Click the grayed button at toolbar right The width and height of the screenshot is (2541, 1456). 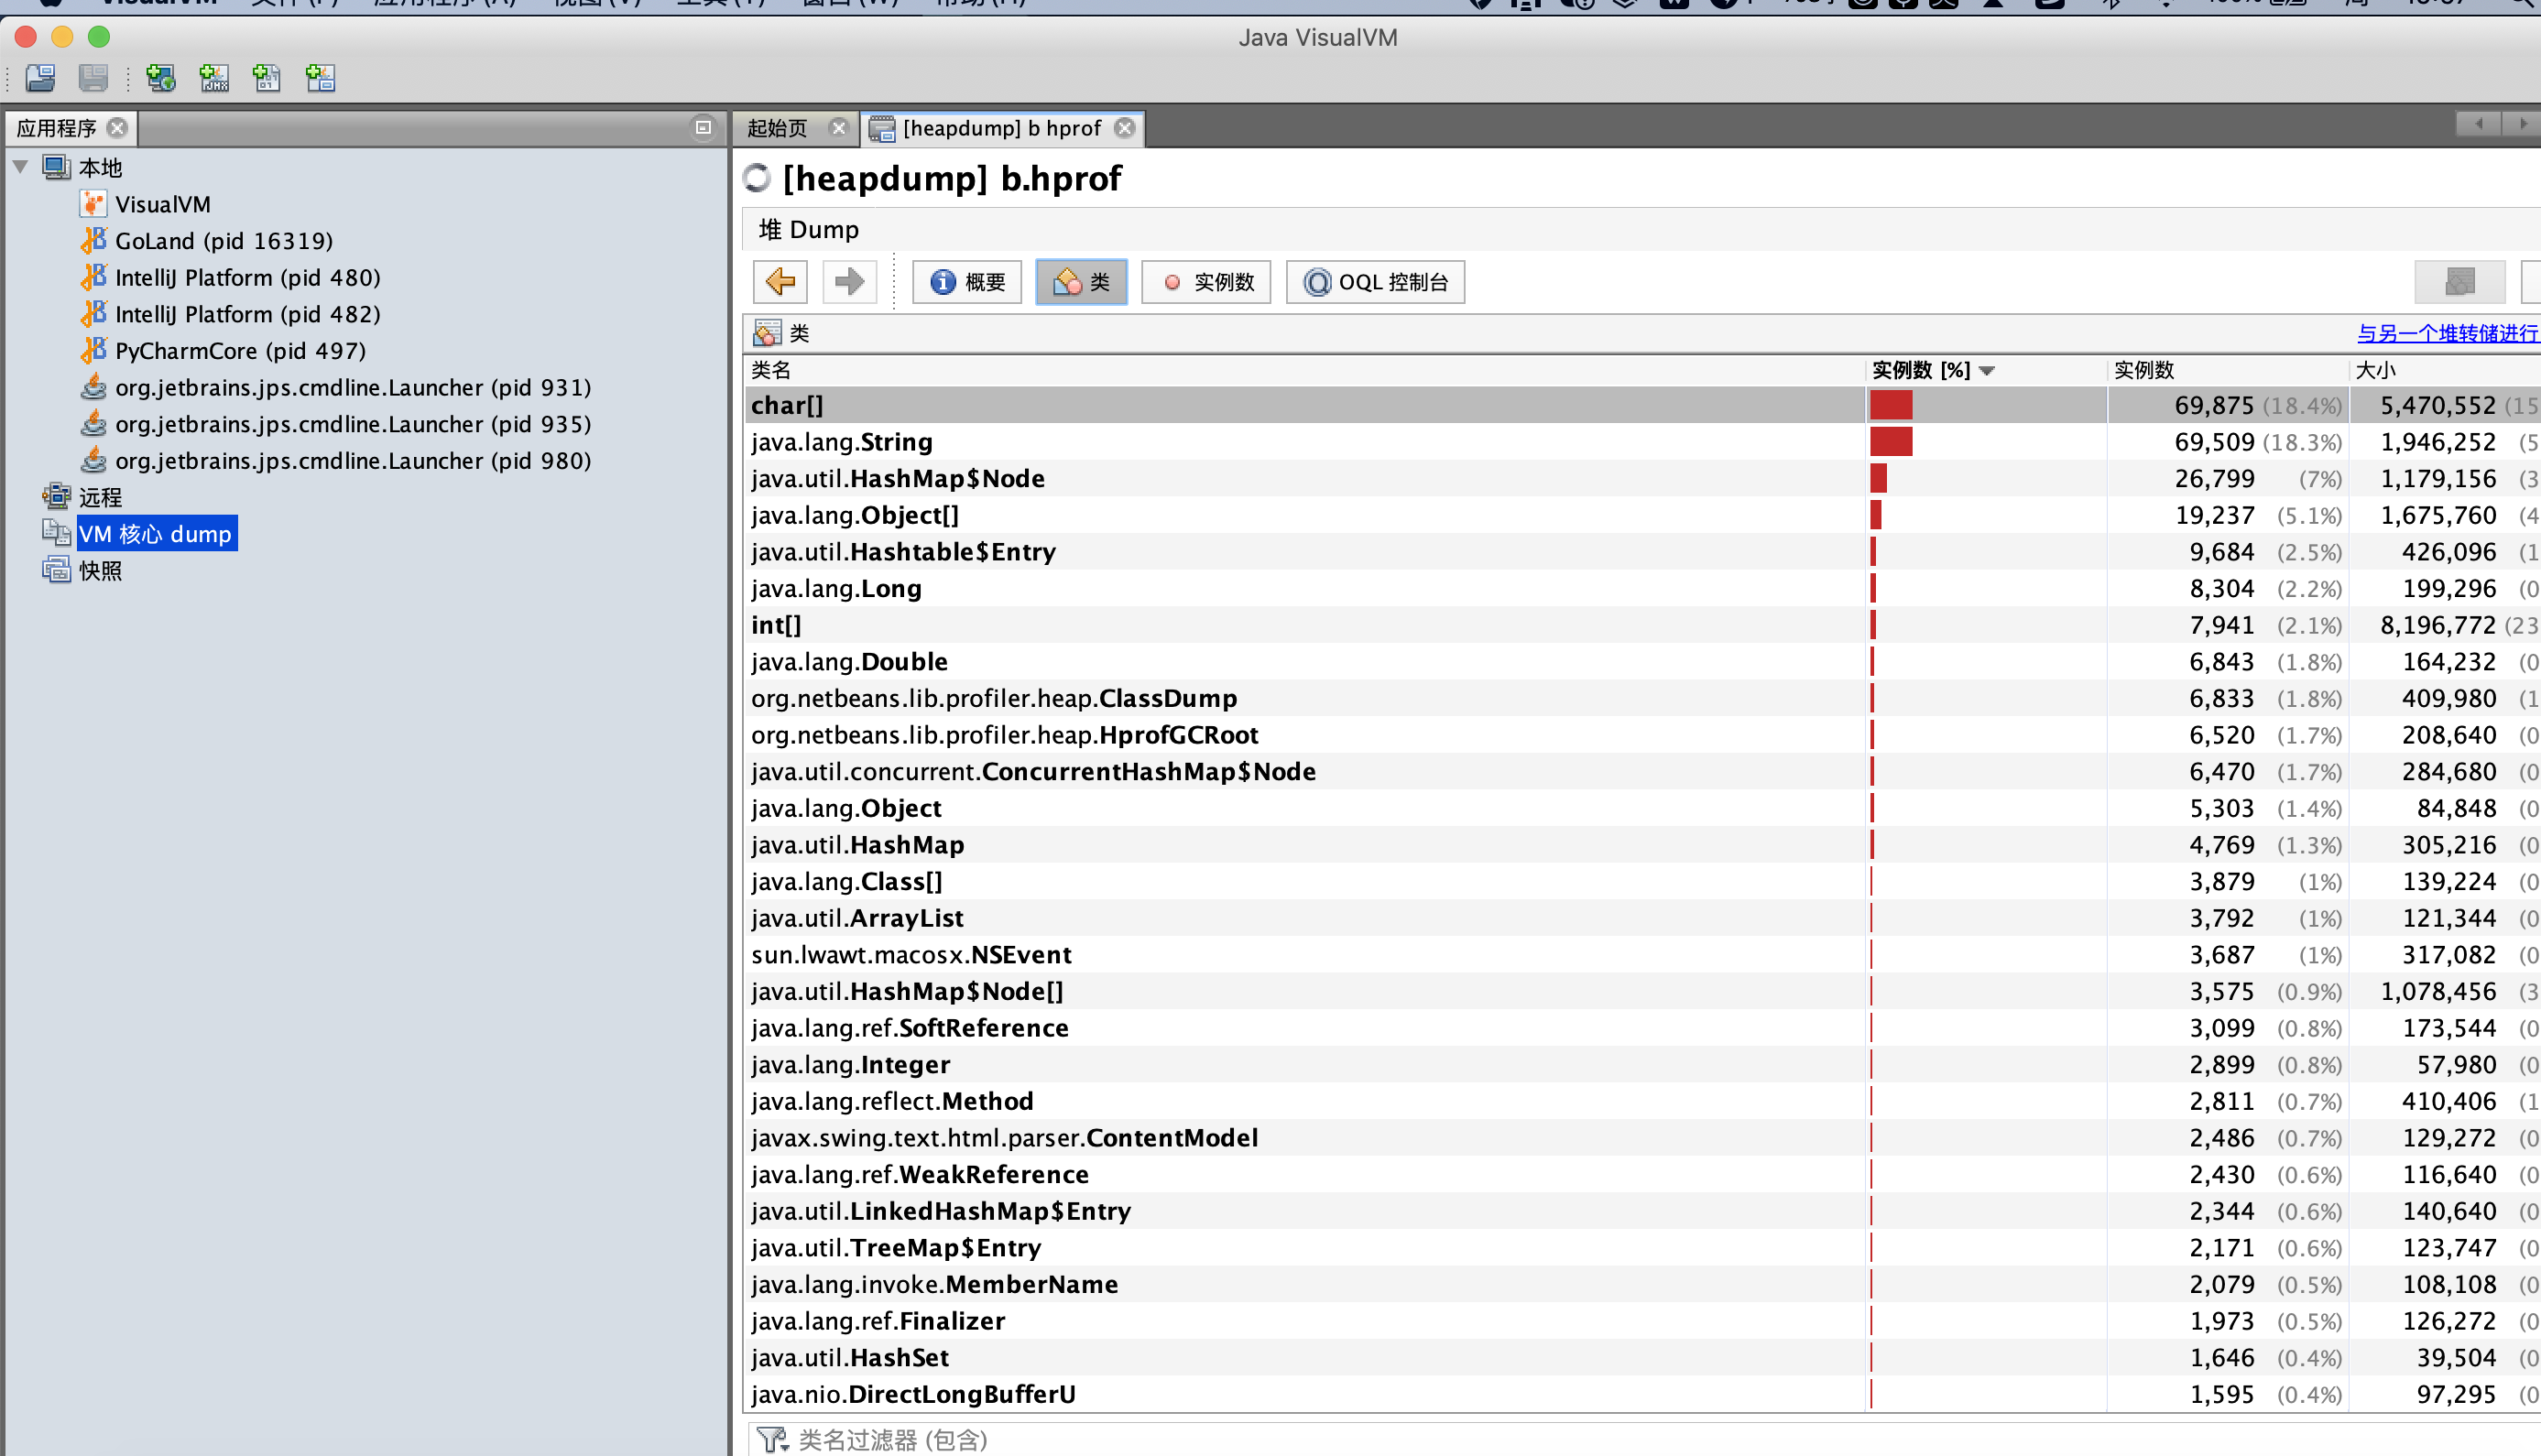tap(2459, 282)
